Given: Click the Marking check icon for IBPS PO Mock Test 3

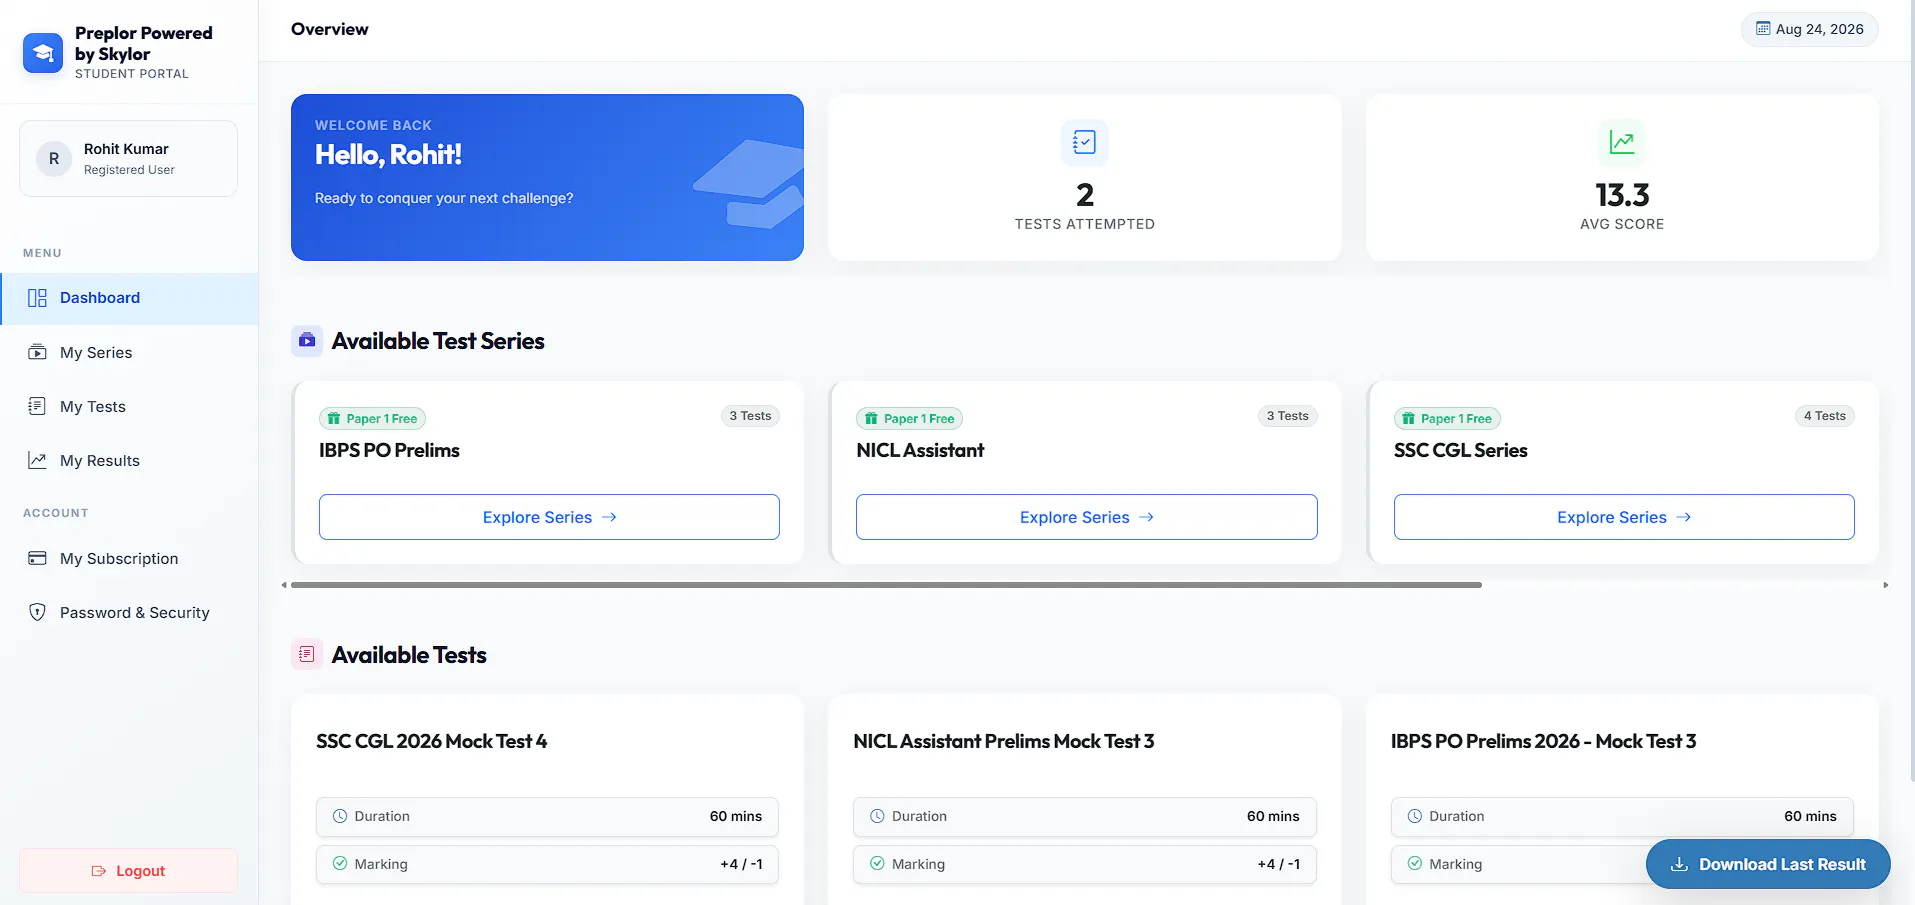Looking at the screenshot, I should (x=1415, y=863).
